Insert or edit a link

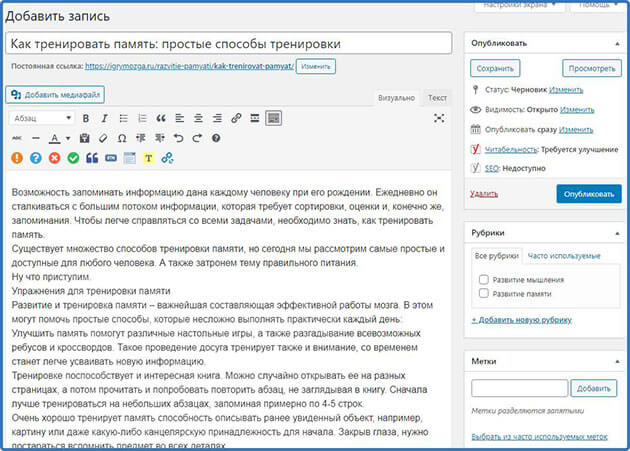pos(236,118)
